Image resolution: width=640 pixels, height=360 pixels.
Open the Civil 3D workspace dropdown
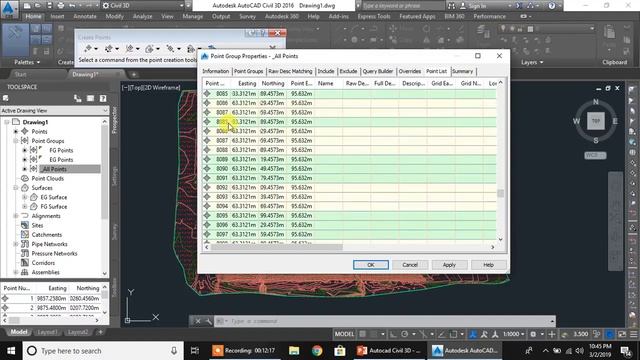pyautogui.click(x=143, y=6)
